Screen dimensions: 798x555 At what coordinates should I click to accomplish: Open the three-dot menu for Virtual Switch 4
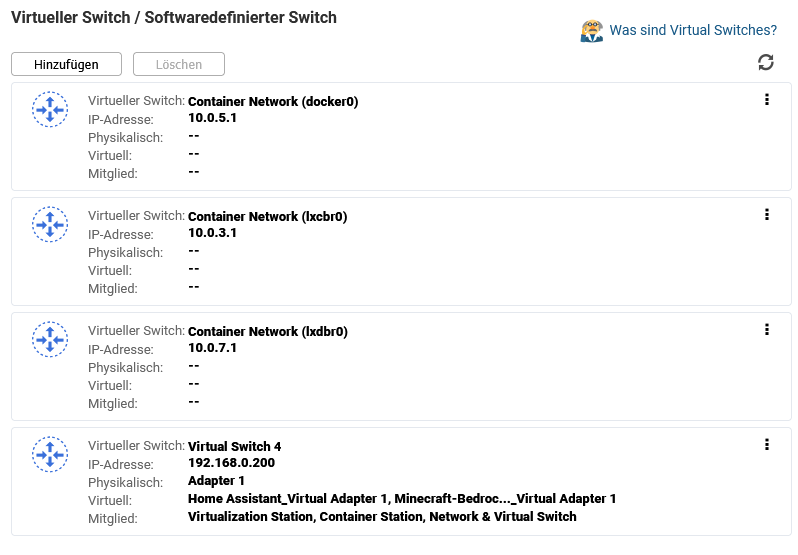click(767, 444)
